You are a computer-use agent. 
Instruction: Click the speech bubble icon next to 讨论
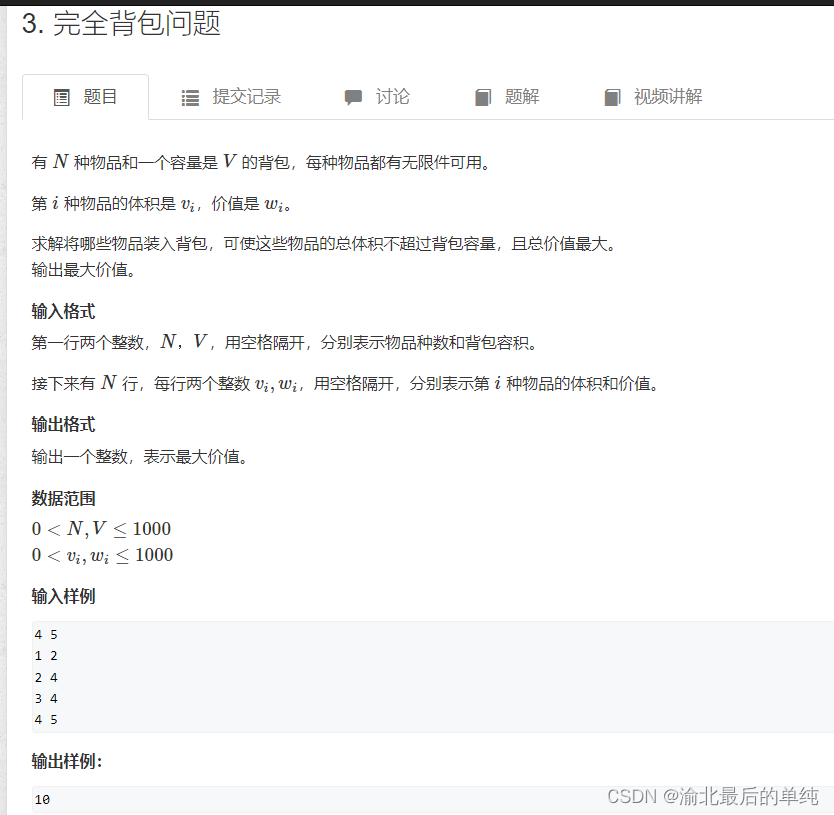354,97
